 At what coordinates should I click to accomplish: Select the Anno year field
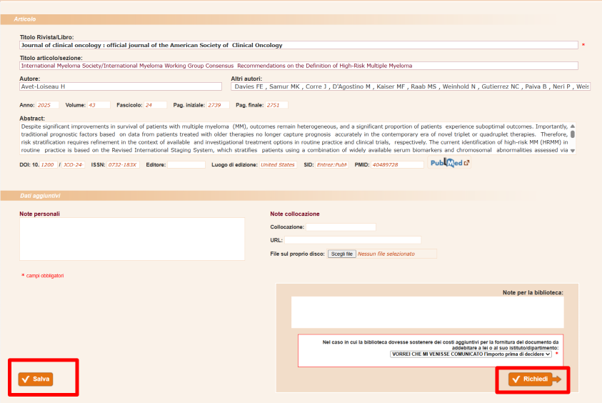[x=47, y=105]
